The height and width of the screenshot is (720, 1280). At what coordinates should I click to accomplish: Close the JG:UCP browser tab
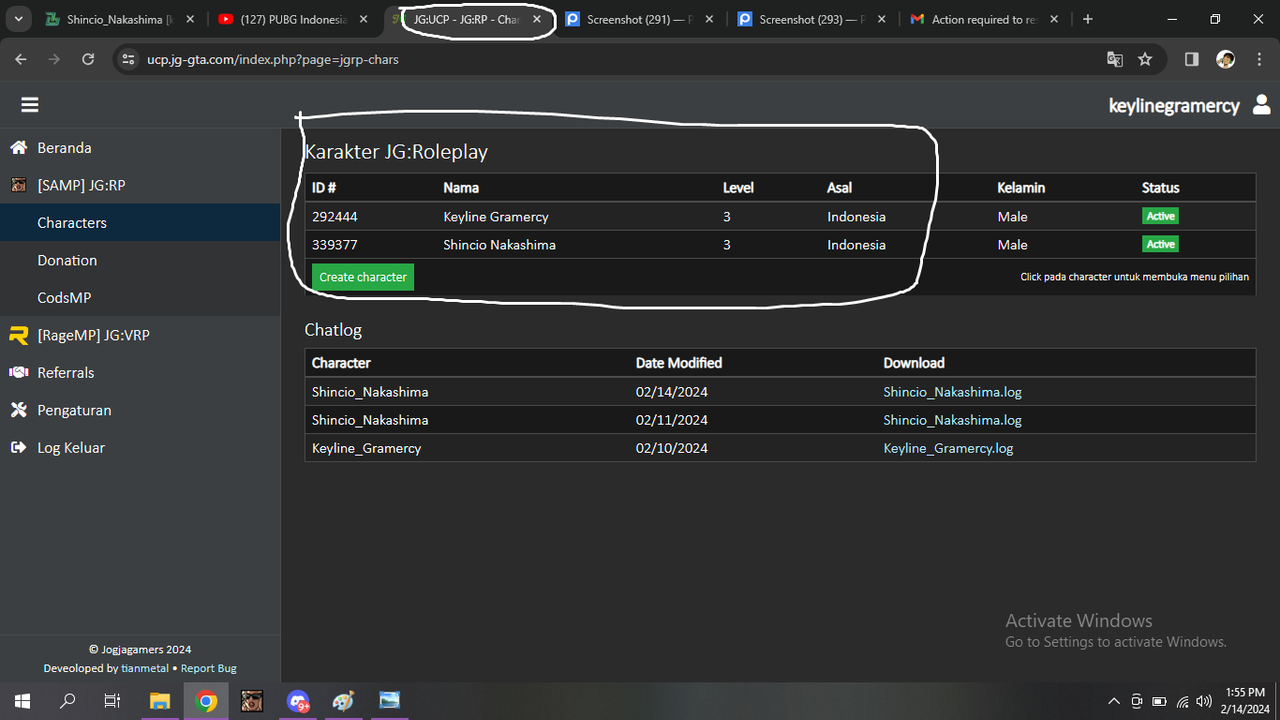(x=537, y=19)
